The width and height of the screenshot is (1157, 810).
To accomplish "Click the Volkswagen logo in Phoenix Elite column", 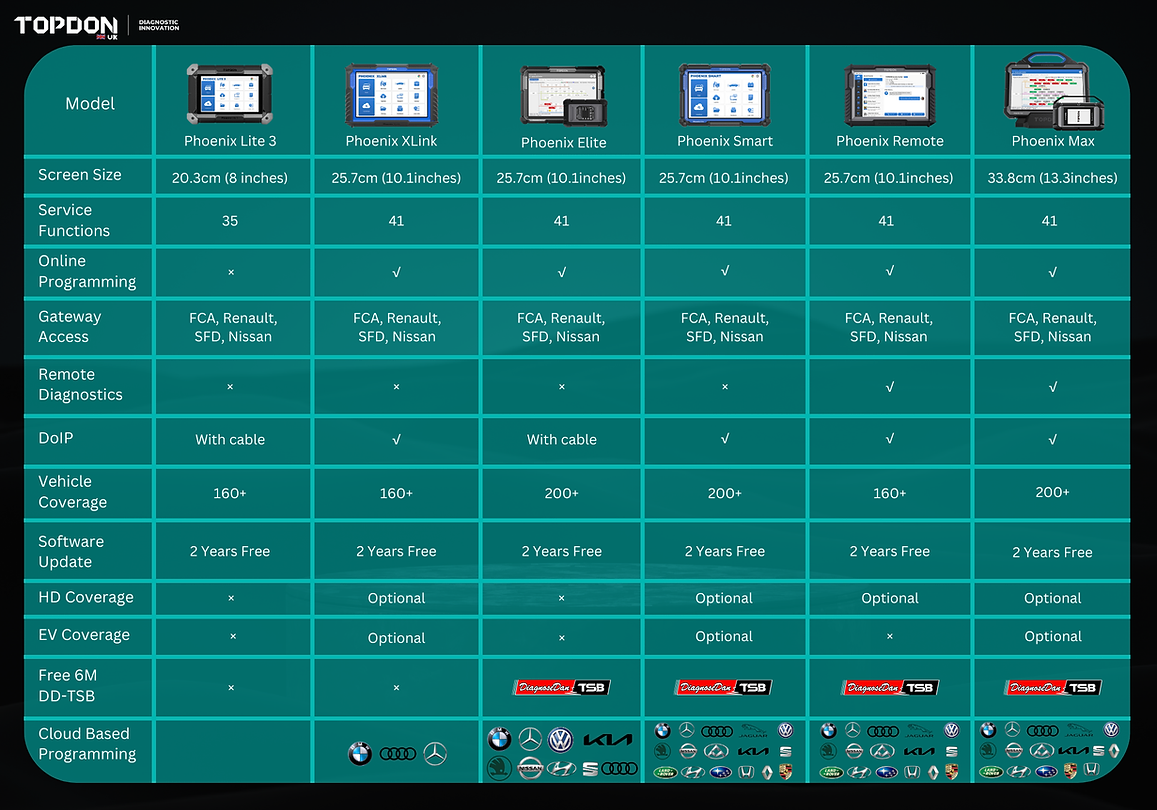I will point(561,739).
